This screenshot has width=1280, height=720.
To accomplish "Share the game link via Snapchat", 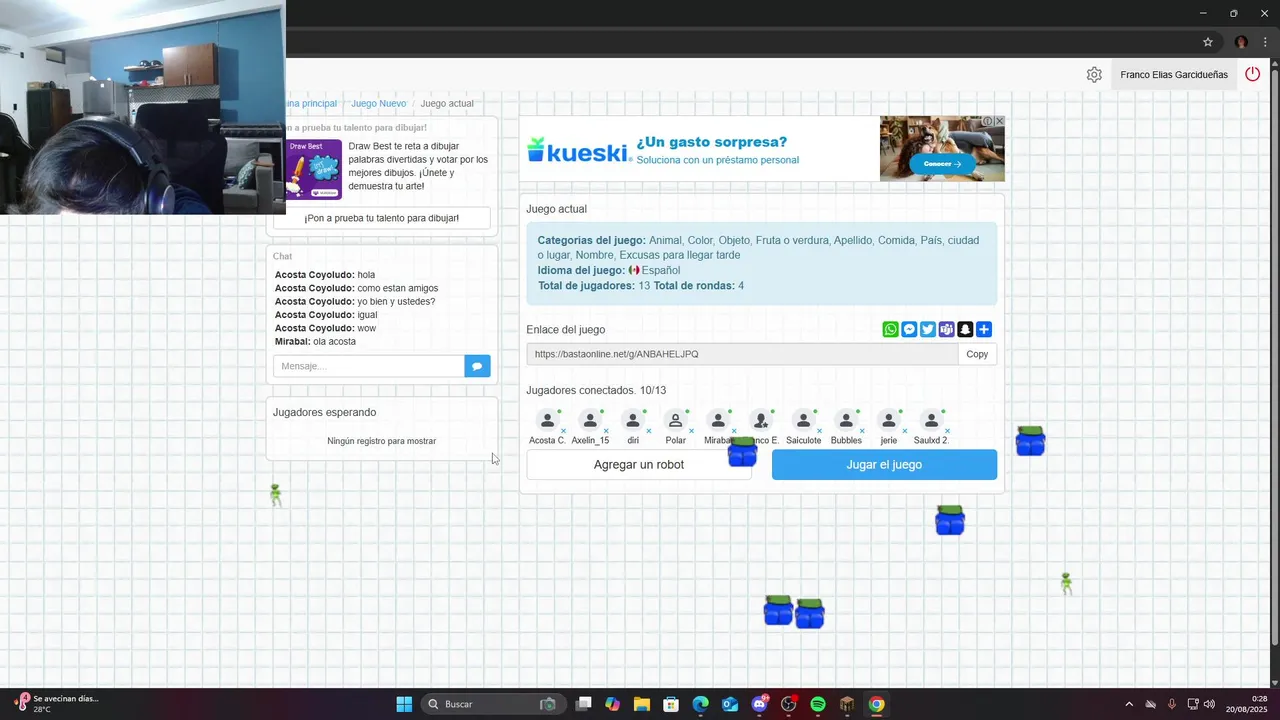I will (965, 330).
